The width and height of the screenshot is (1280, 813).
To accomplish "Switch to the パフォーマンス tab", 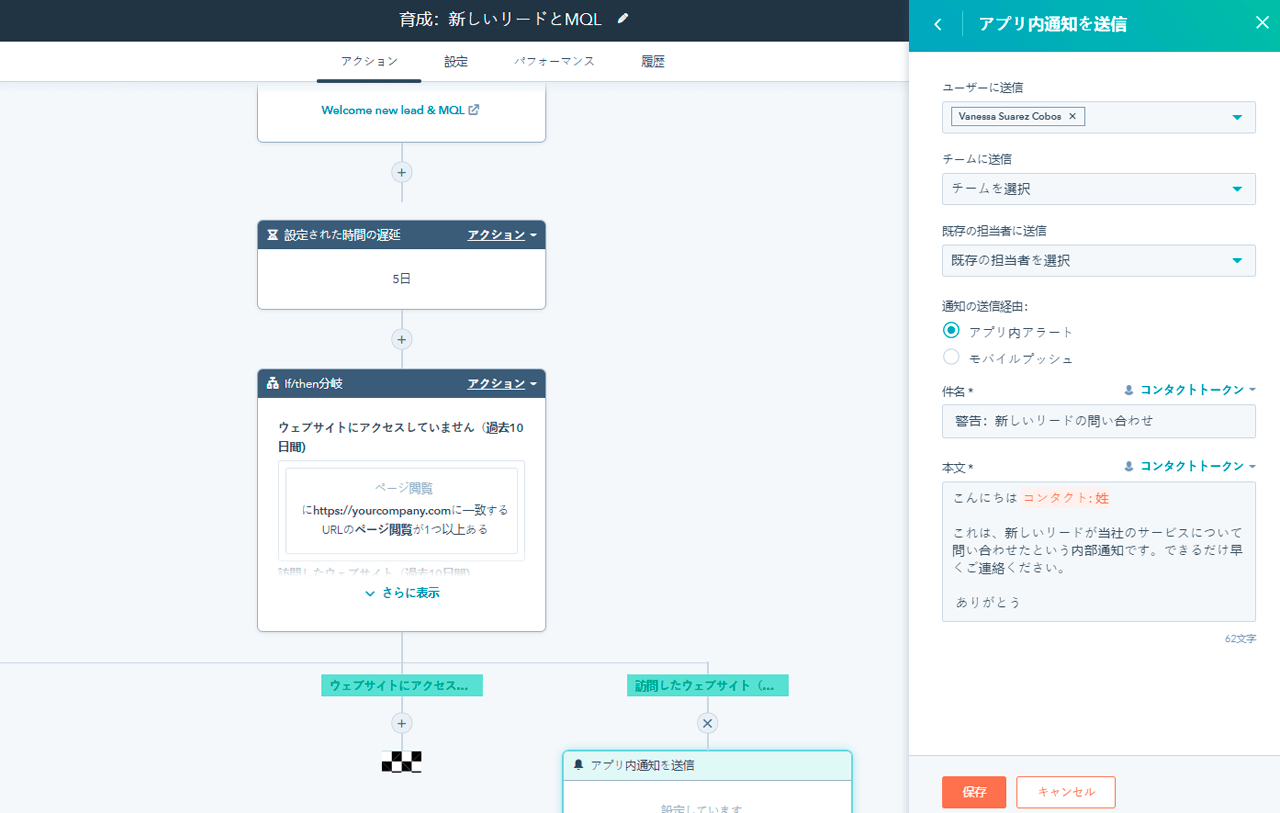I will (x=554, y=61).
